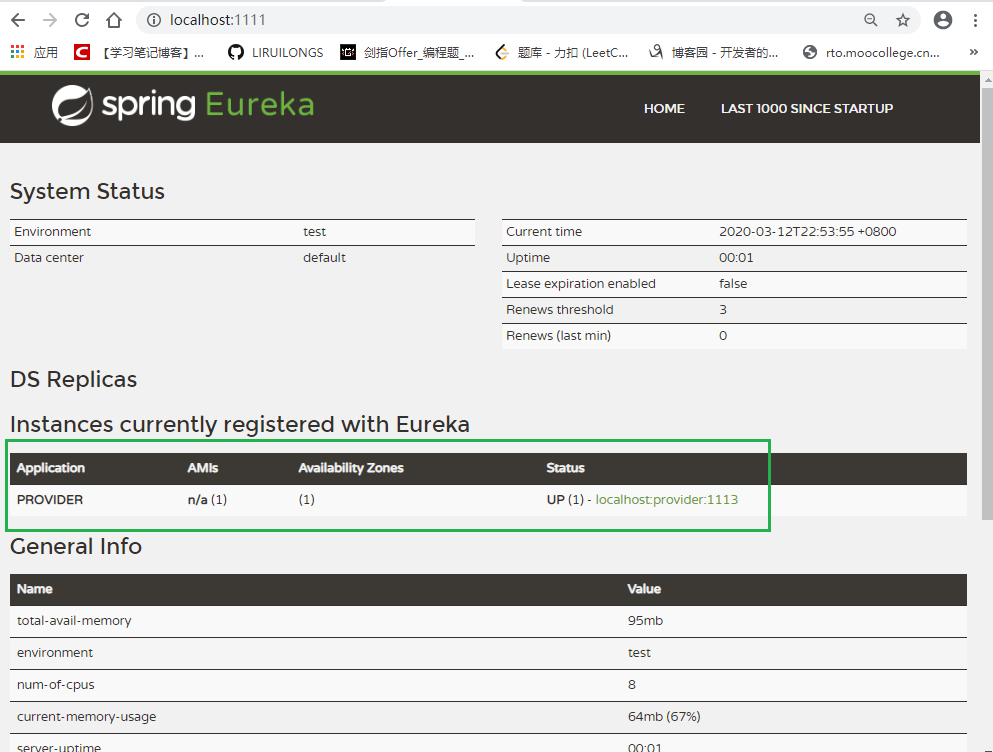Click the 'total-avail-memory' row name
Screen dimensions: 993x752
pos(74,621)
